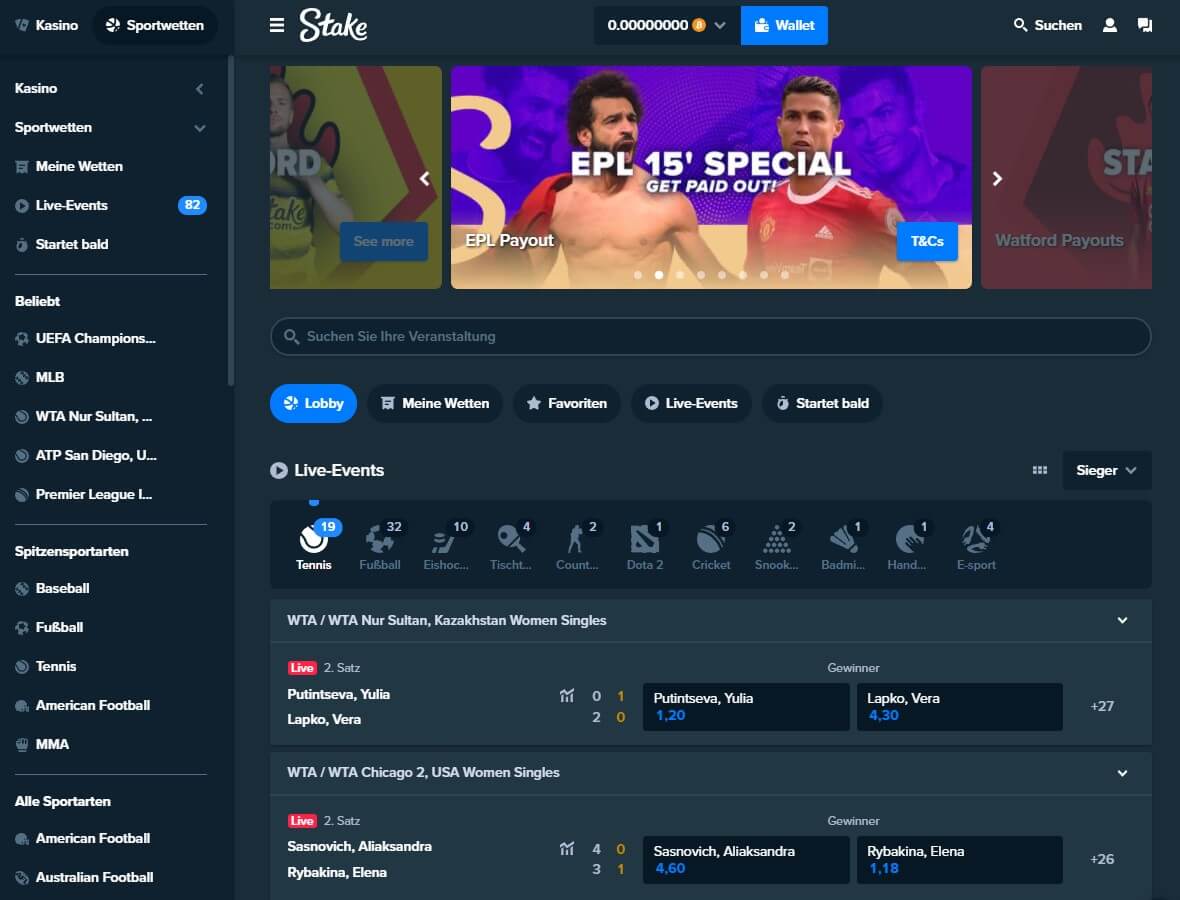The image size is (1180, 900).
Task: Open the currency balance dropdown
Action: (x=667, y=26)
